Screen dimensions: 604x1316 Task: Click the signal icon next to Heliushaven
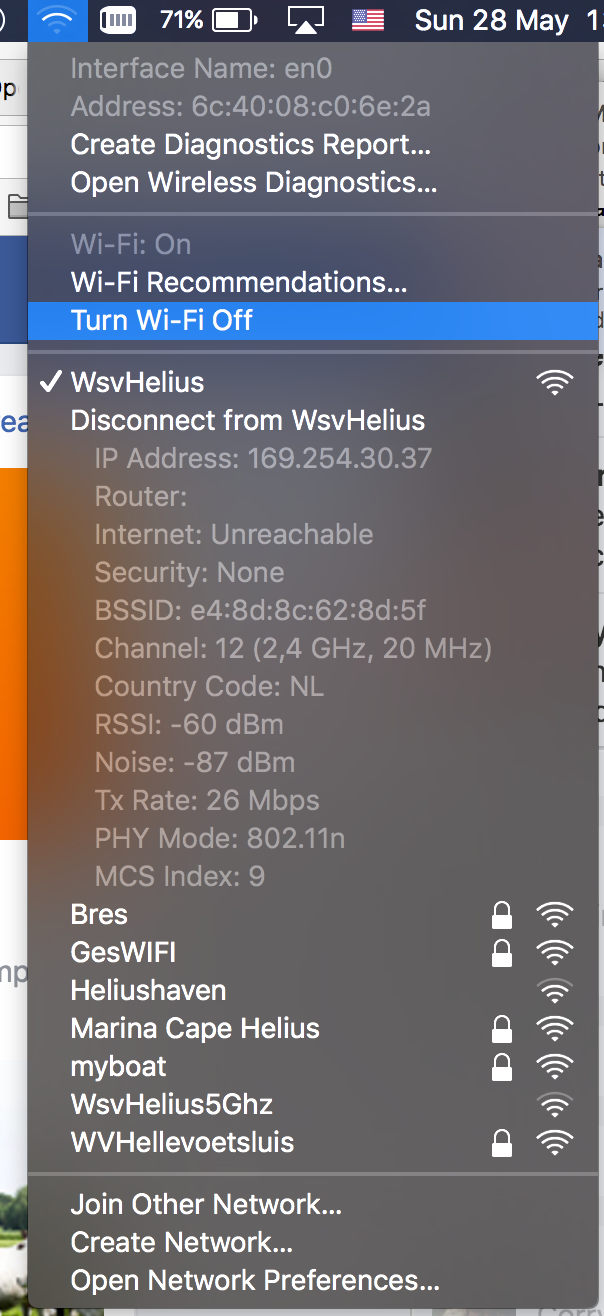point(555,990)
